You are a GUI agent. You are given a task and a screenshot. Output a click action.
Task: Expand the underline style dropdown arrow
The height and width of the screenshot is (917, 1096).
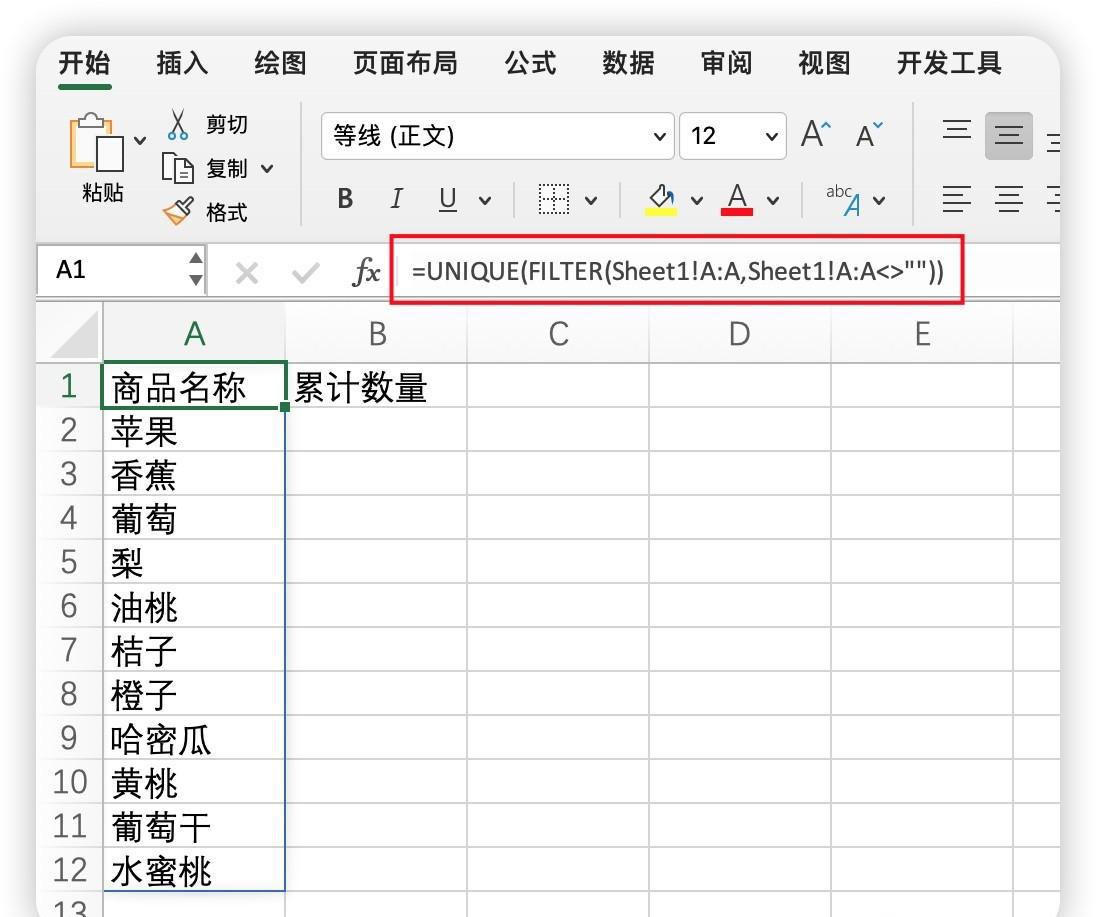485,201
